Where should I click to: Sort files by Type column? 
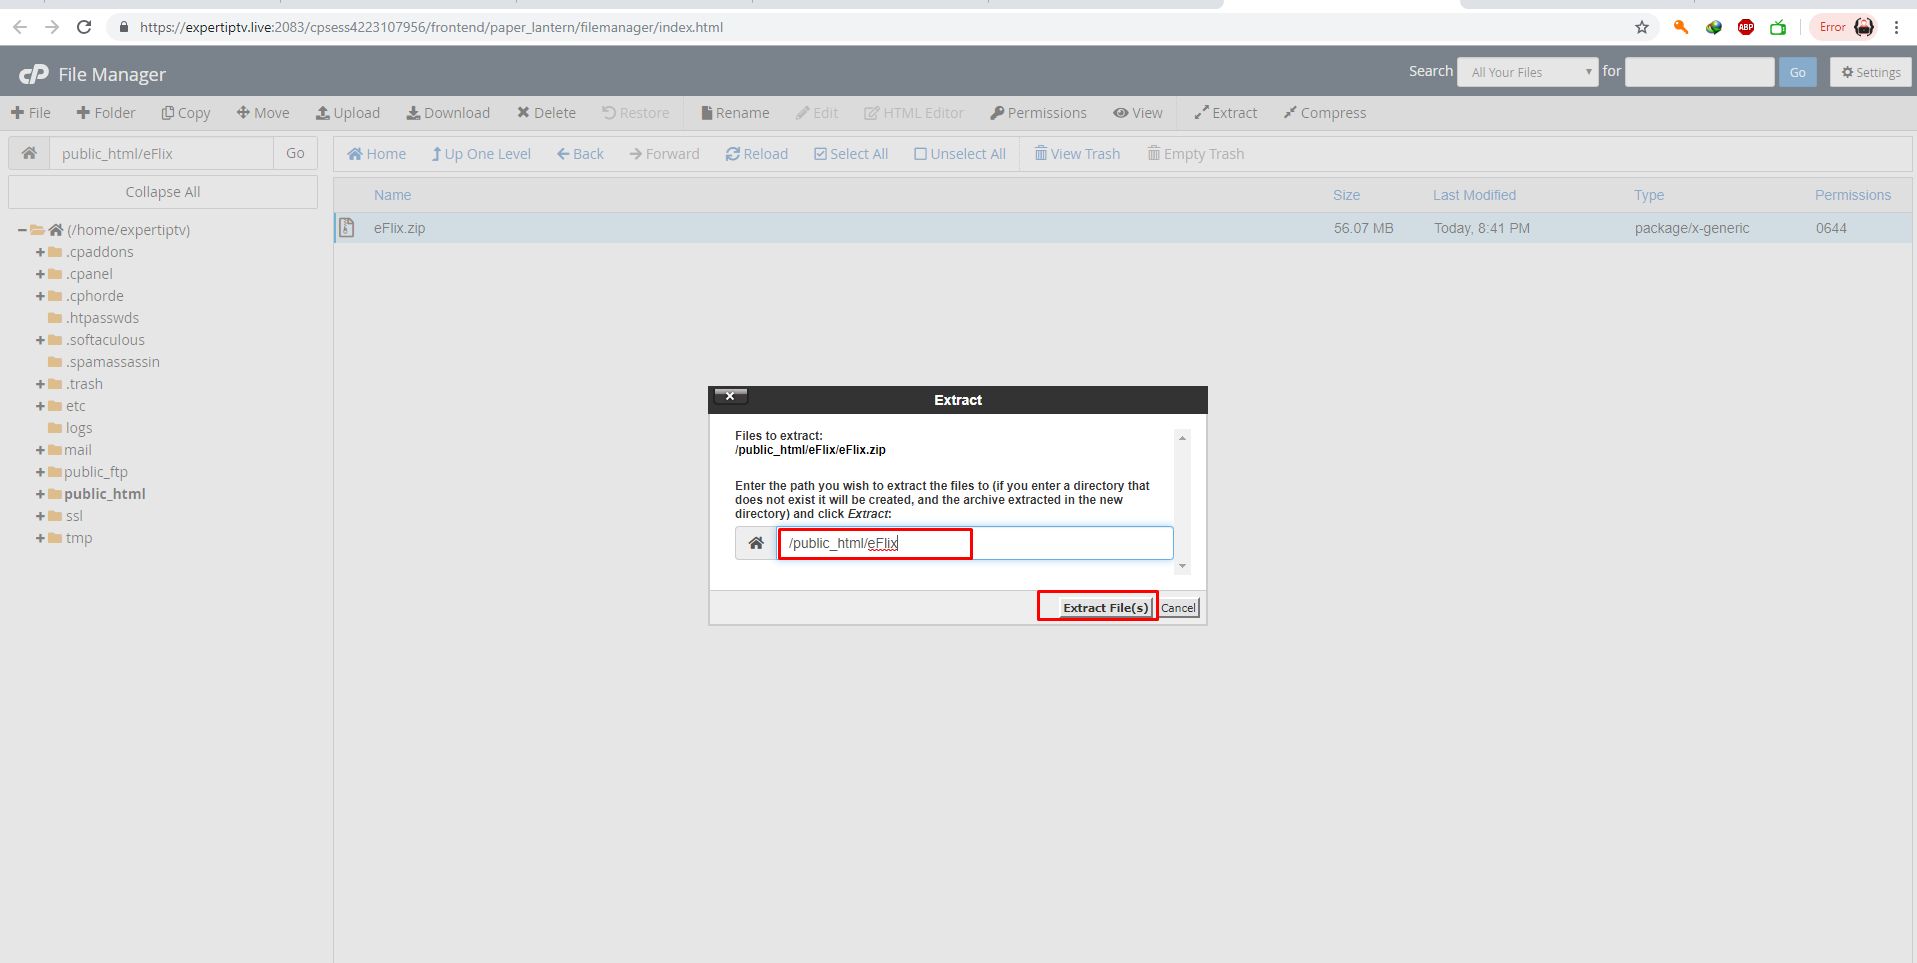[1649, 195]
